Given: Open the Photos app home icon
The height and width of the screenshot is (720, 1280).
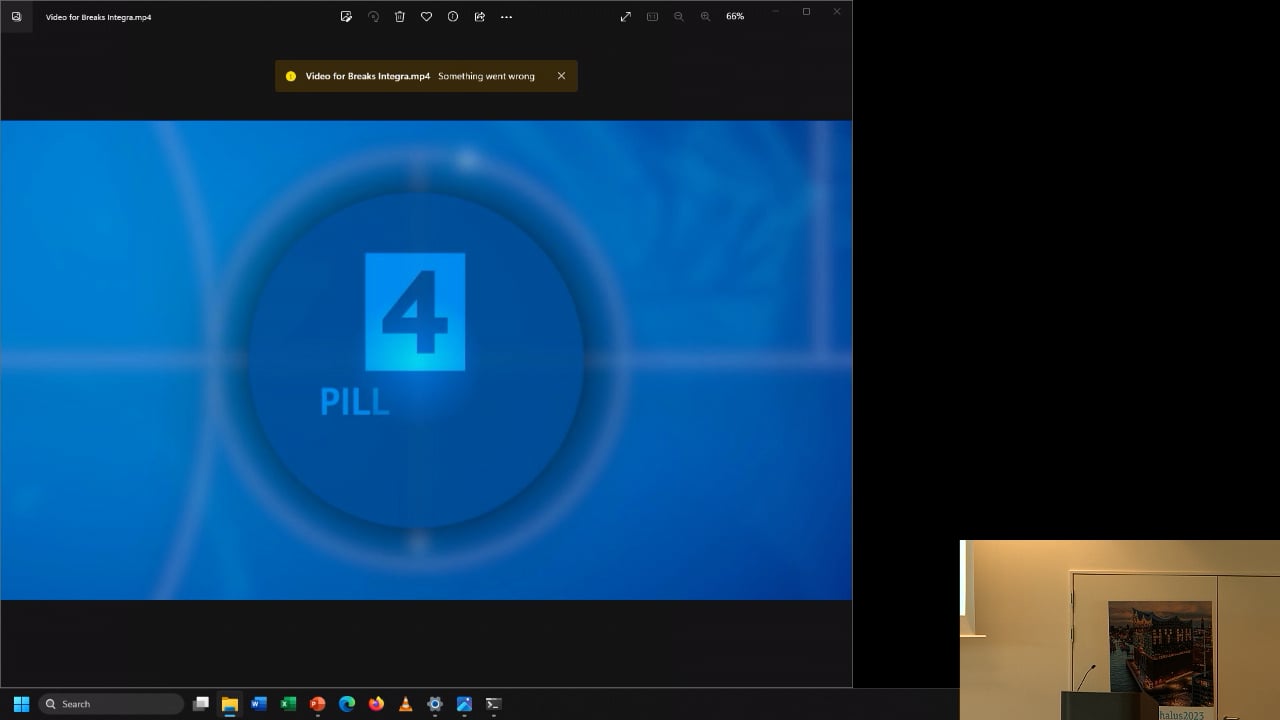Looking at the screenshot, I should tap(16, 17).
